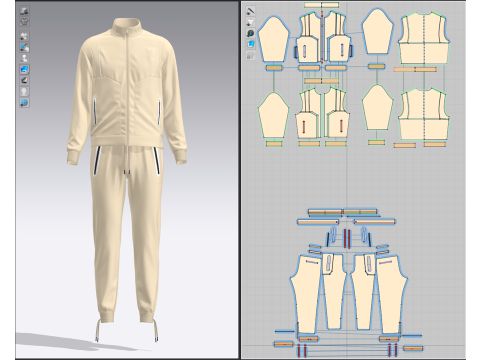
Task: Click the blue pin and shirt icon in 3D toolbar
Action: [x=24, y=47]
